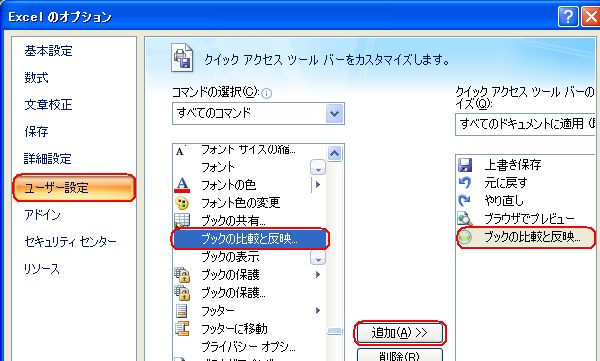The width and height of the screenshot is (600, 361).
Task: Expand the フッター submenu arrow
Action: [x=318, y=310]
